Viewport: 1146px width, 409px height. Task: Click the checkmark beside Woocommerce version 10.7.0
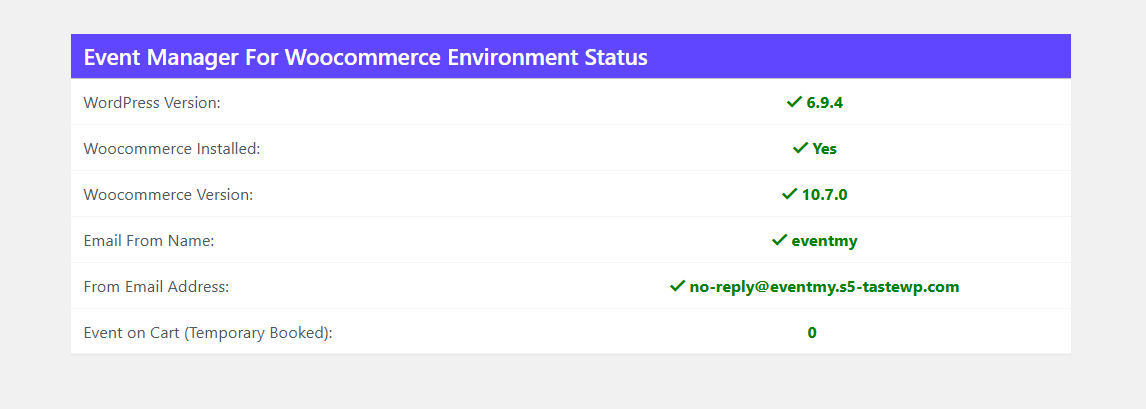click(x=790, y=194)
